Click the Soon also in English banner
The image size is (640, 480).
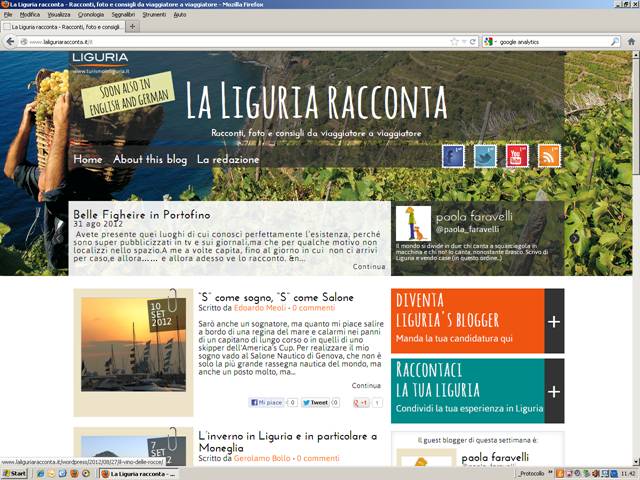pyautogui.click(x=128, y=96)
